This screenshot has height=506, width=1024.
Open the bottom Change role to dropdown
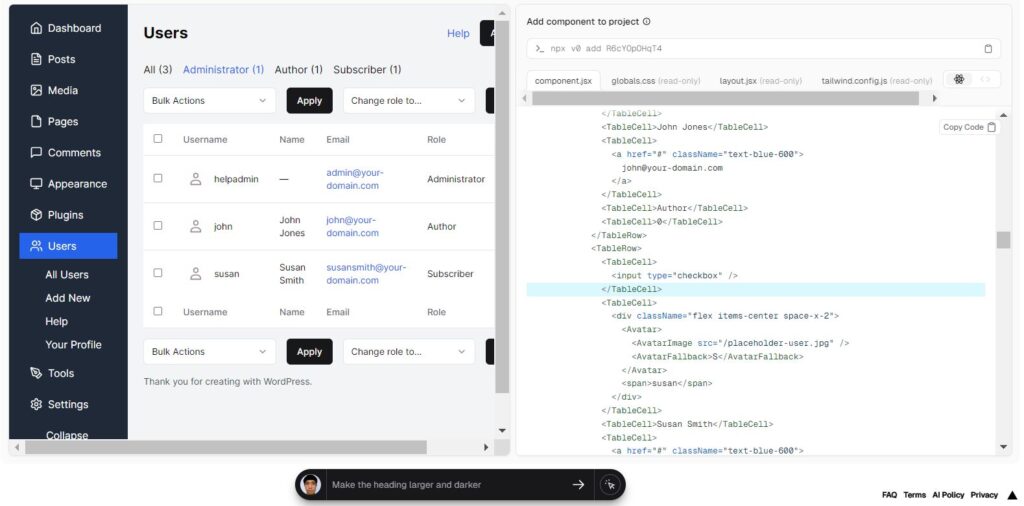click(409, 352)
